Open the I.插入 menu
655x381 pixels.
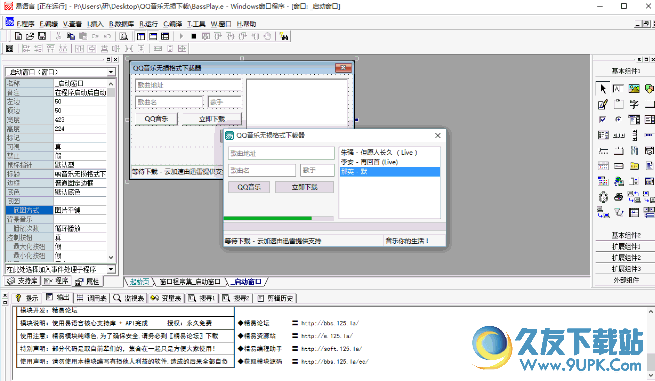[x=95, y=24]
